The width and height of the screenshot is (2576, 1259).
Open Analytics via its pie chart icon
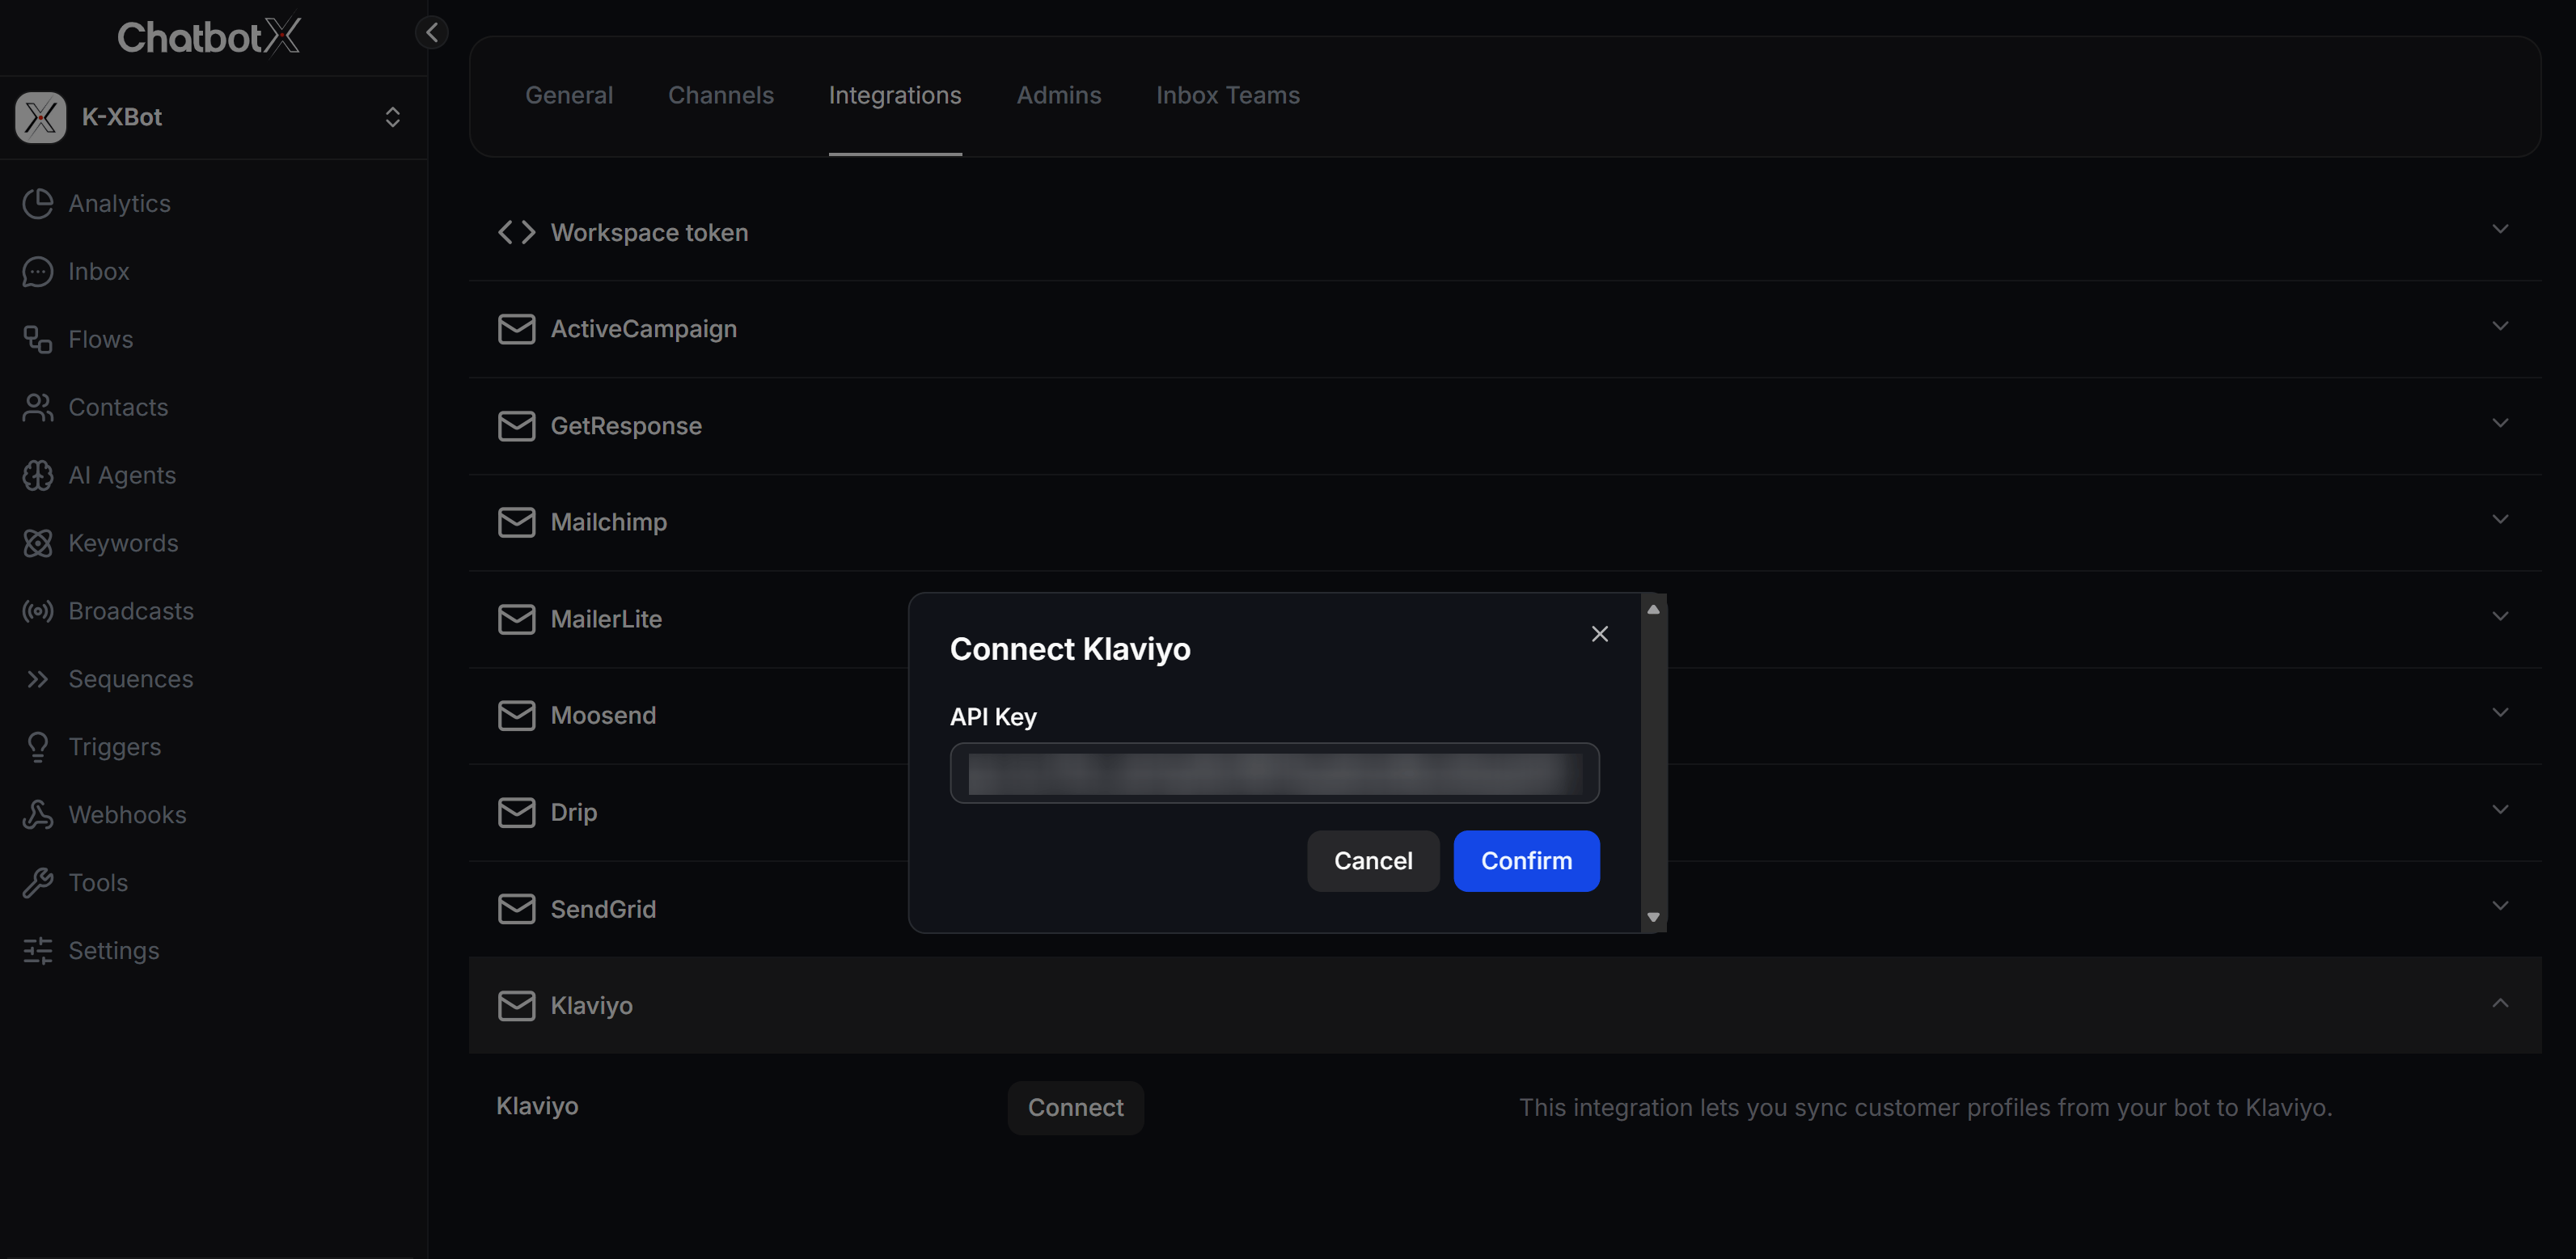click(38, 204)
